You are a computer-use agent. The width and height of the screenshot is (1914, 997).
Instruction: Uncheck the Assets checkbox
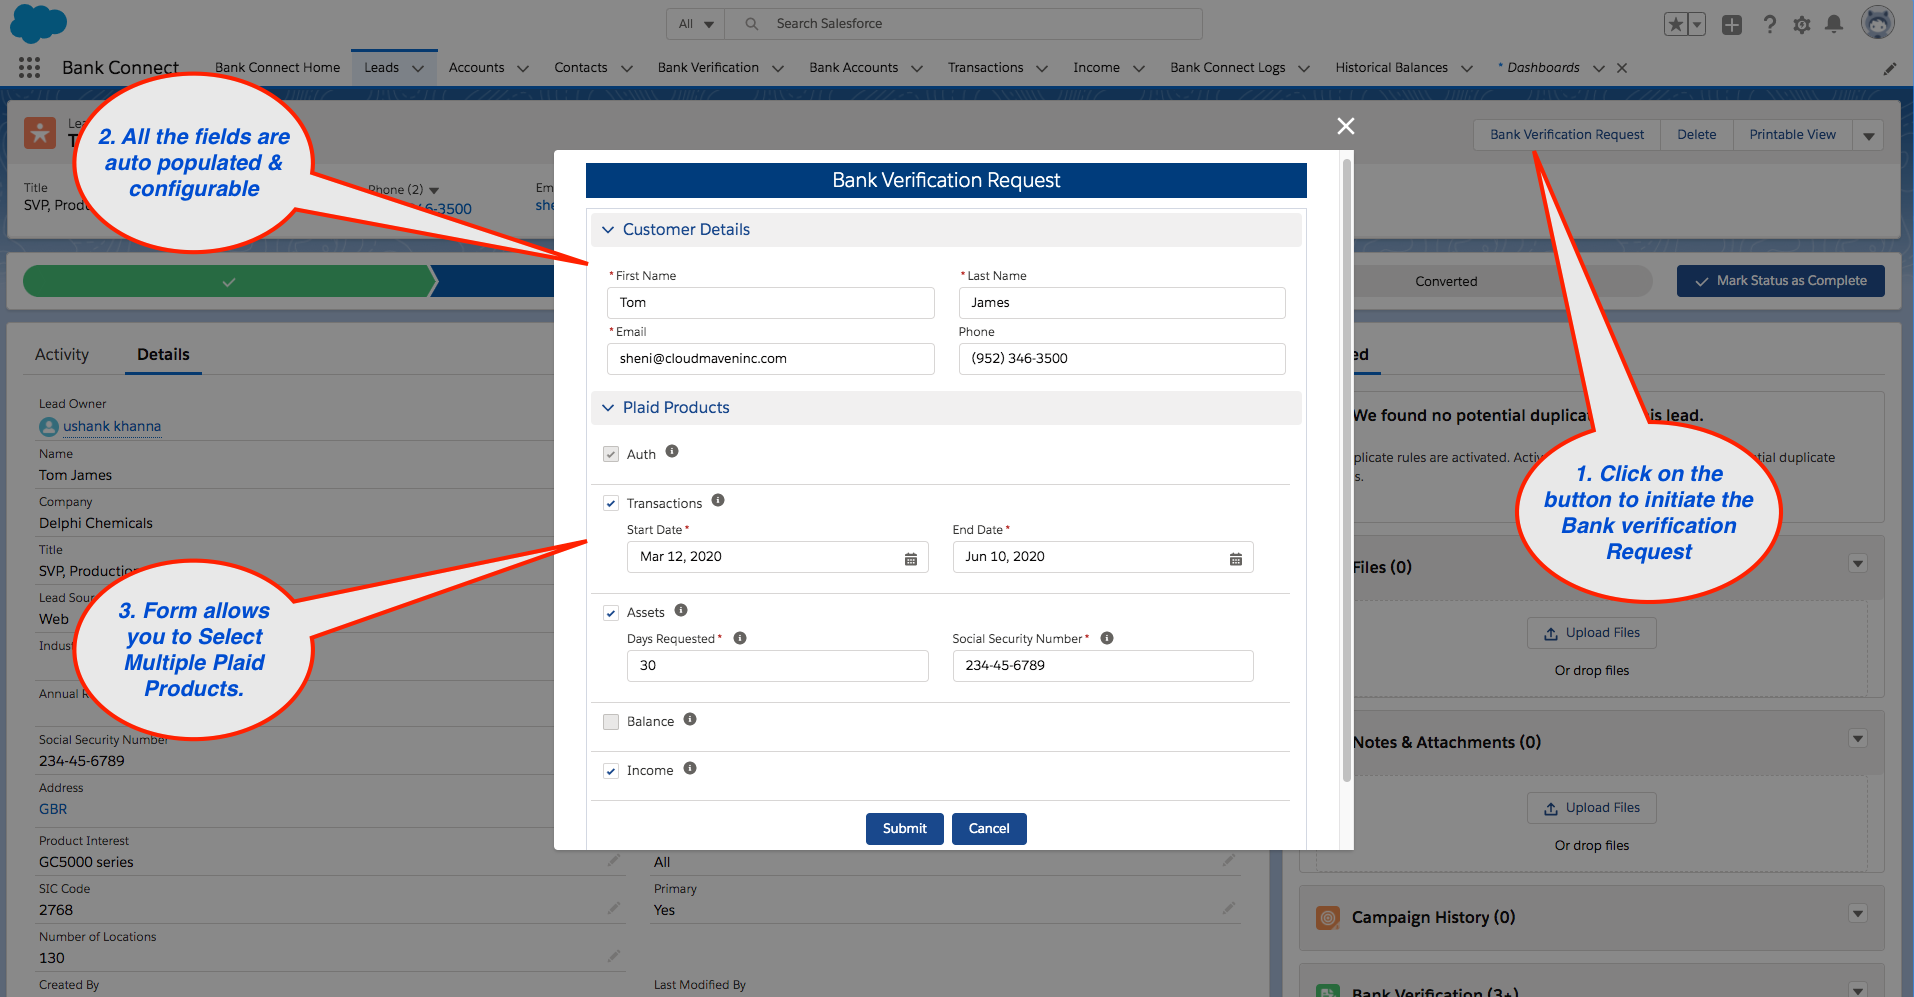[610, 612]
